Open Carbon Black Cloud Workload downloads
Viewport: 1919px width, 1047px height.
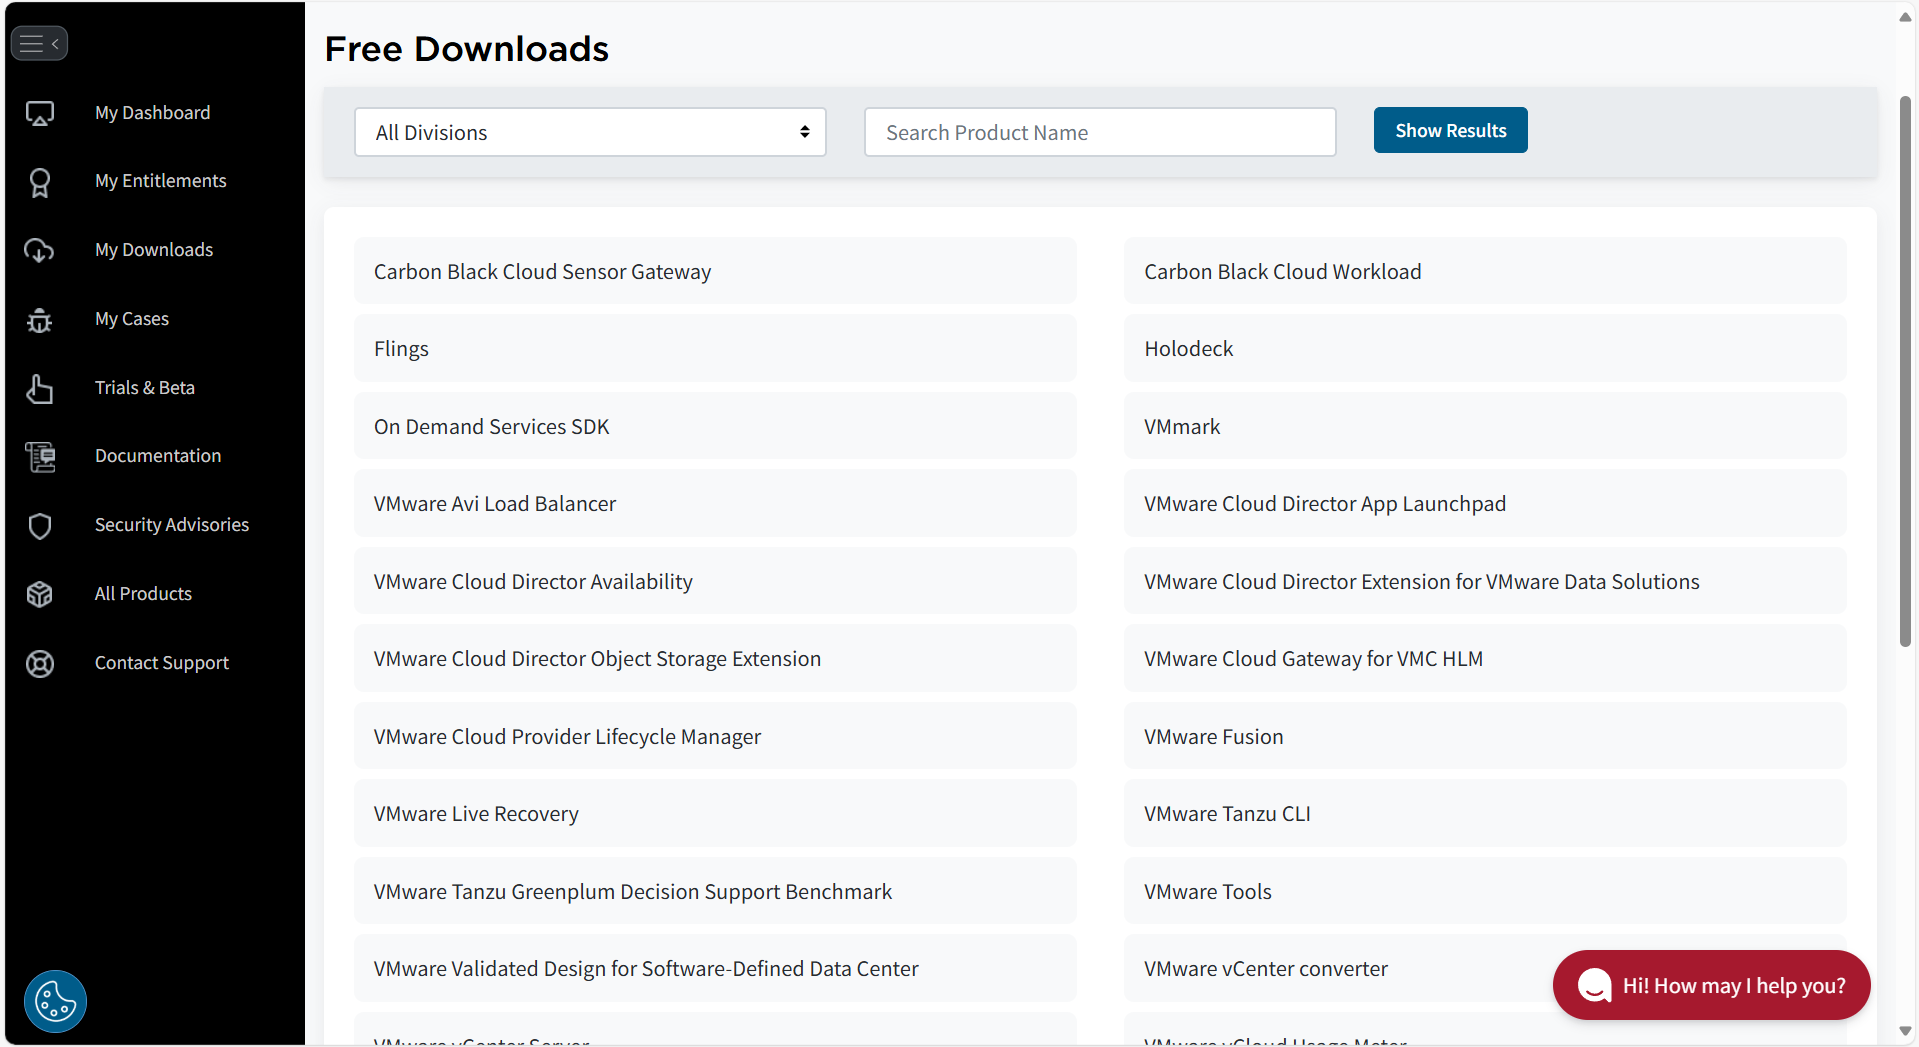[x=1485, y=271]
